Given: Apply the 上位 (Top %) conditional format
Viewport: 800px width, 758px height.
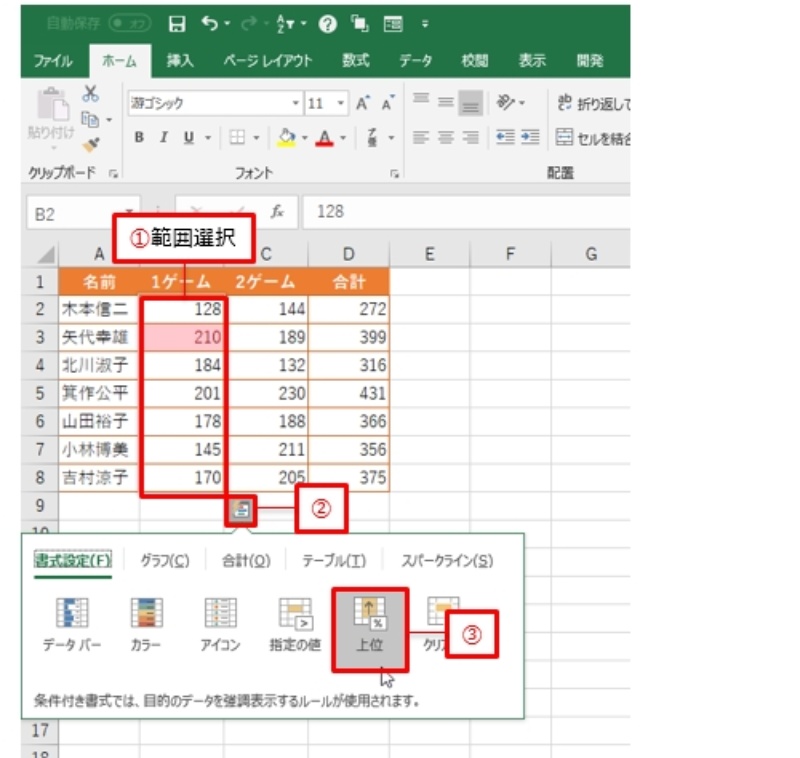Looking at the screenshot, I should [369, 628].
